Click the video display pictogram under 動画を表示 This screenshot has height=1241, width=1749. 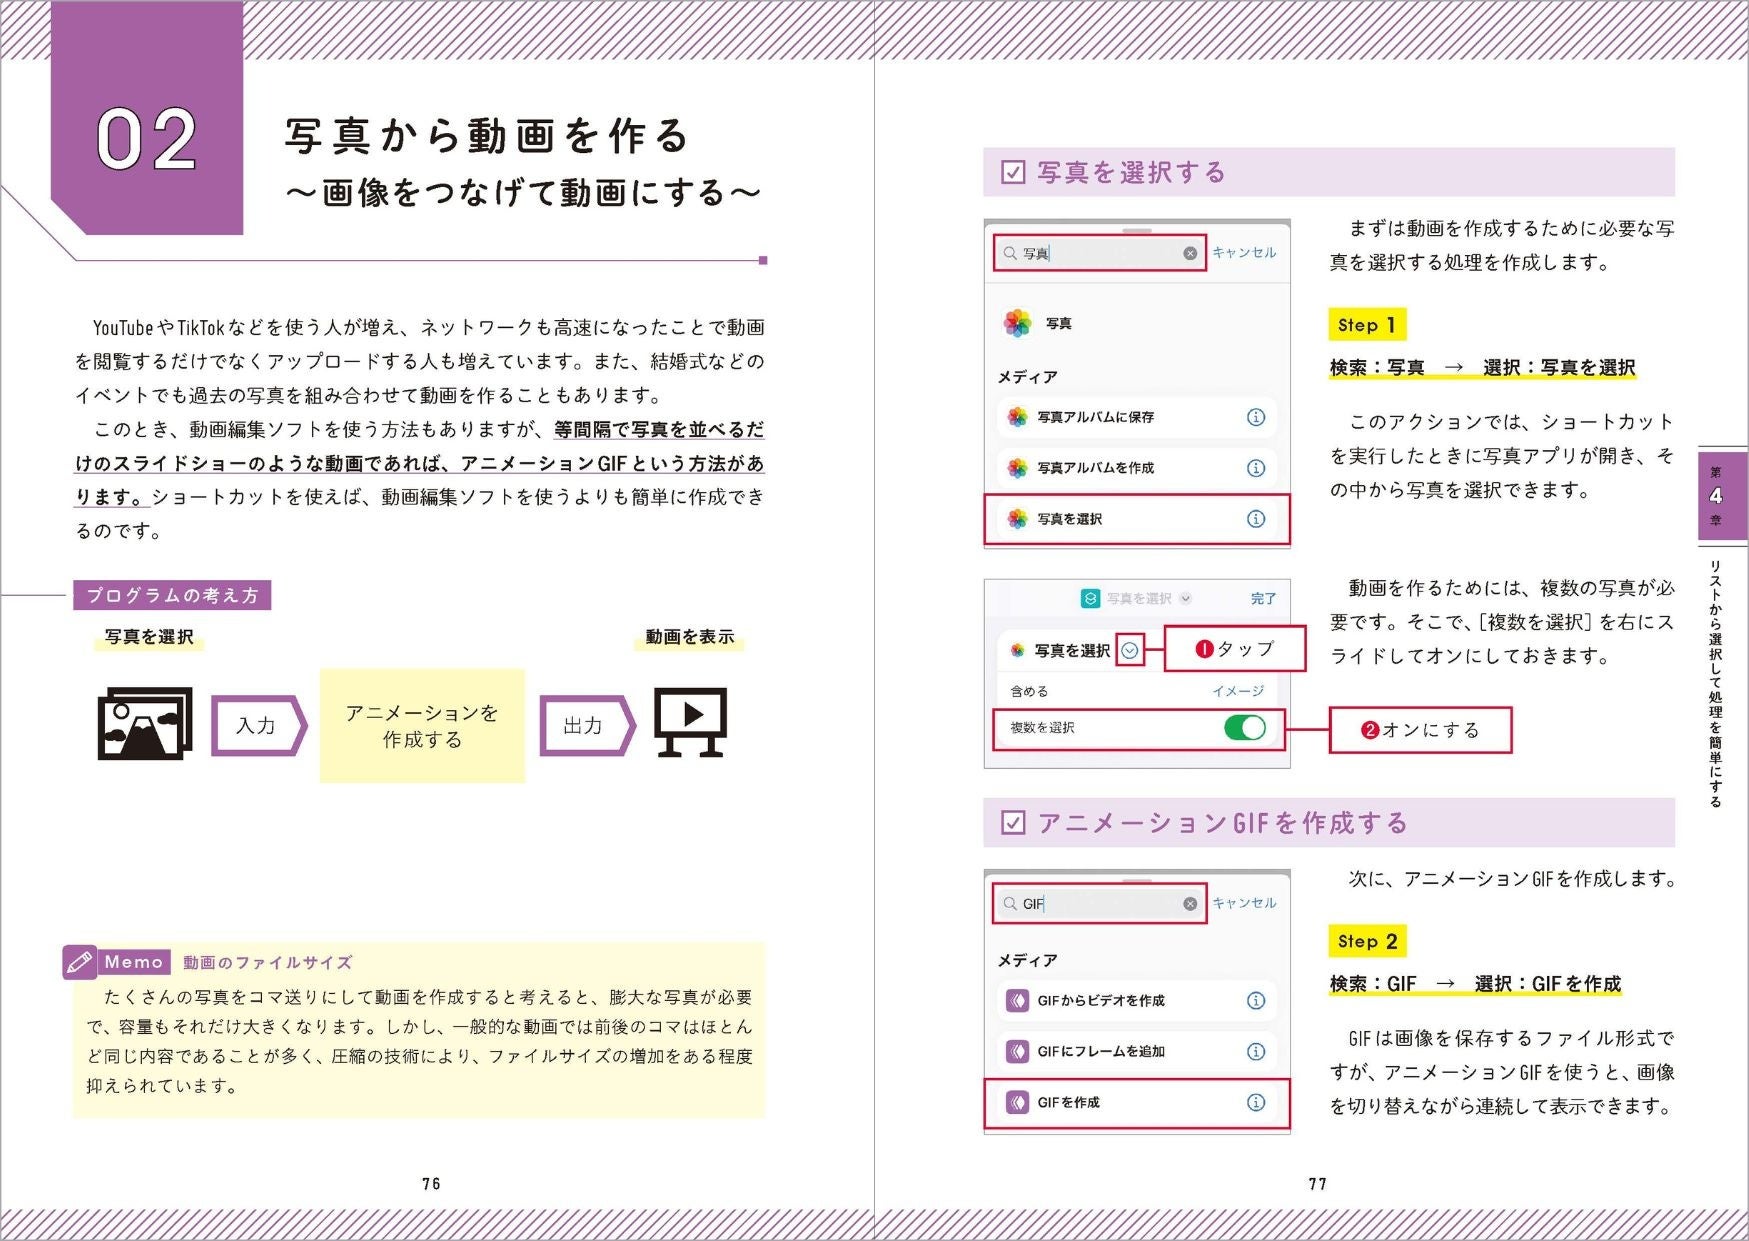pyautogui.click(x=690, y=722)
